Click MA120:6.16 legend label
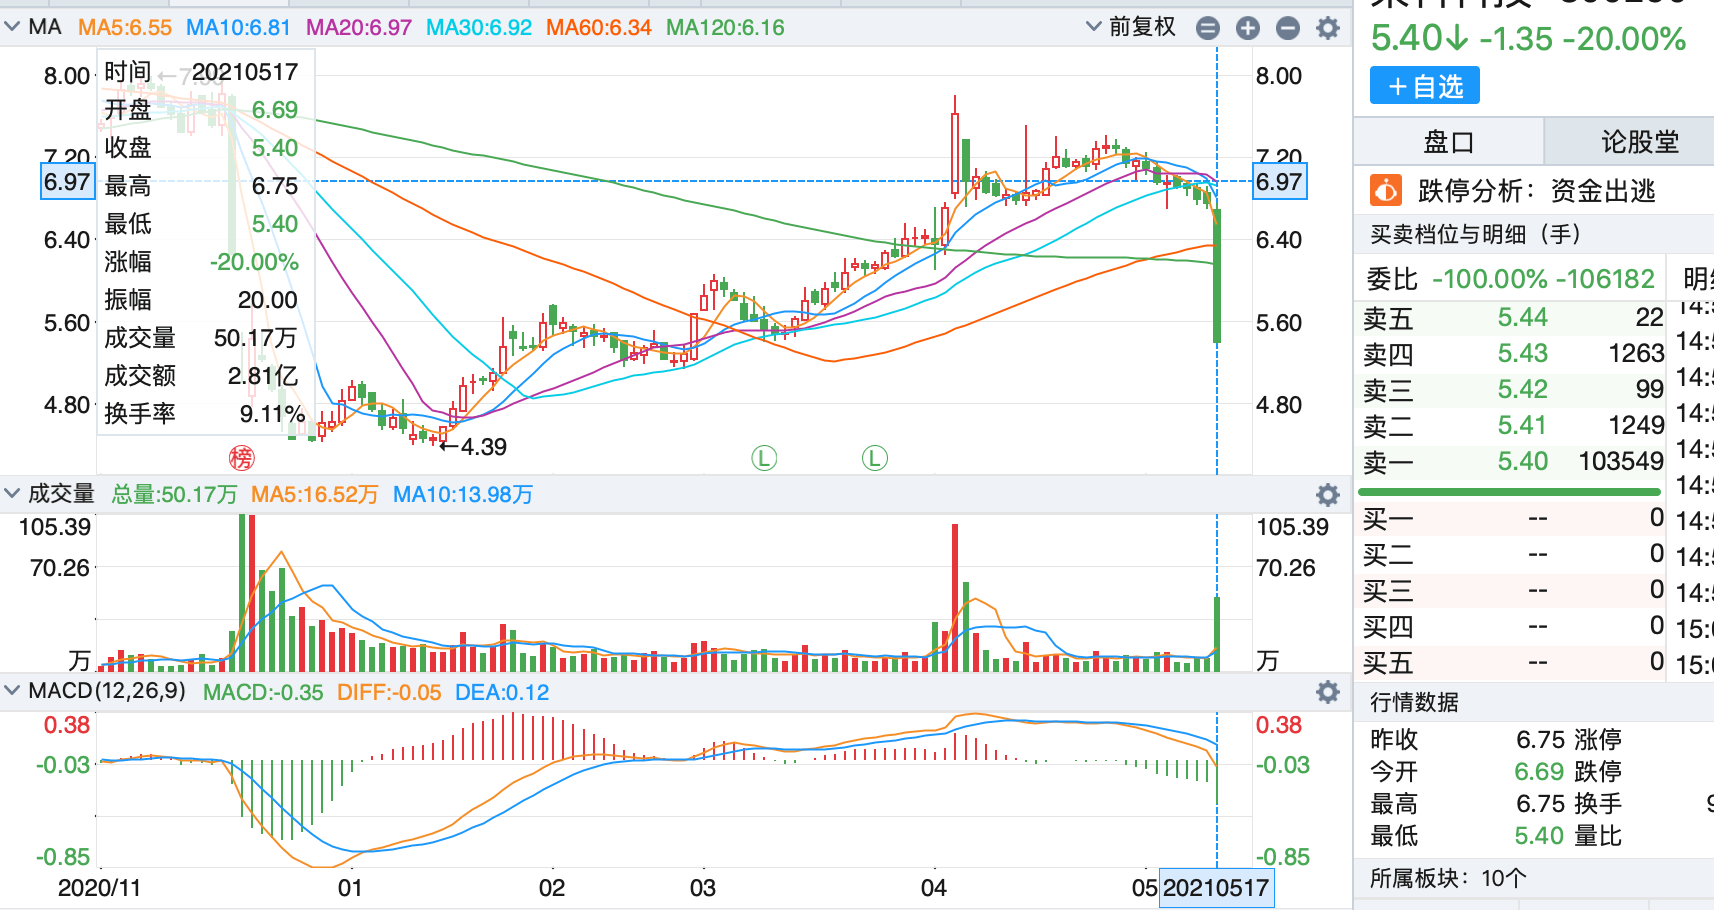 point(725,28)
